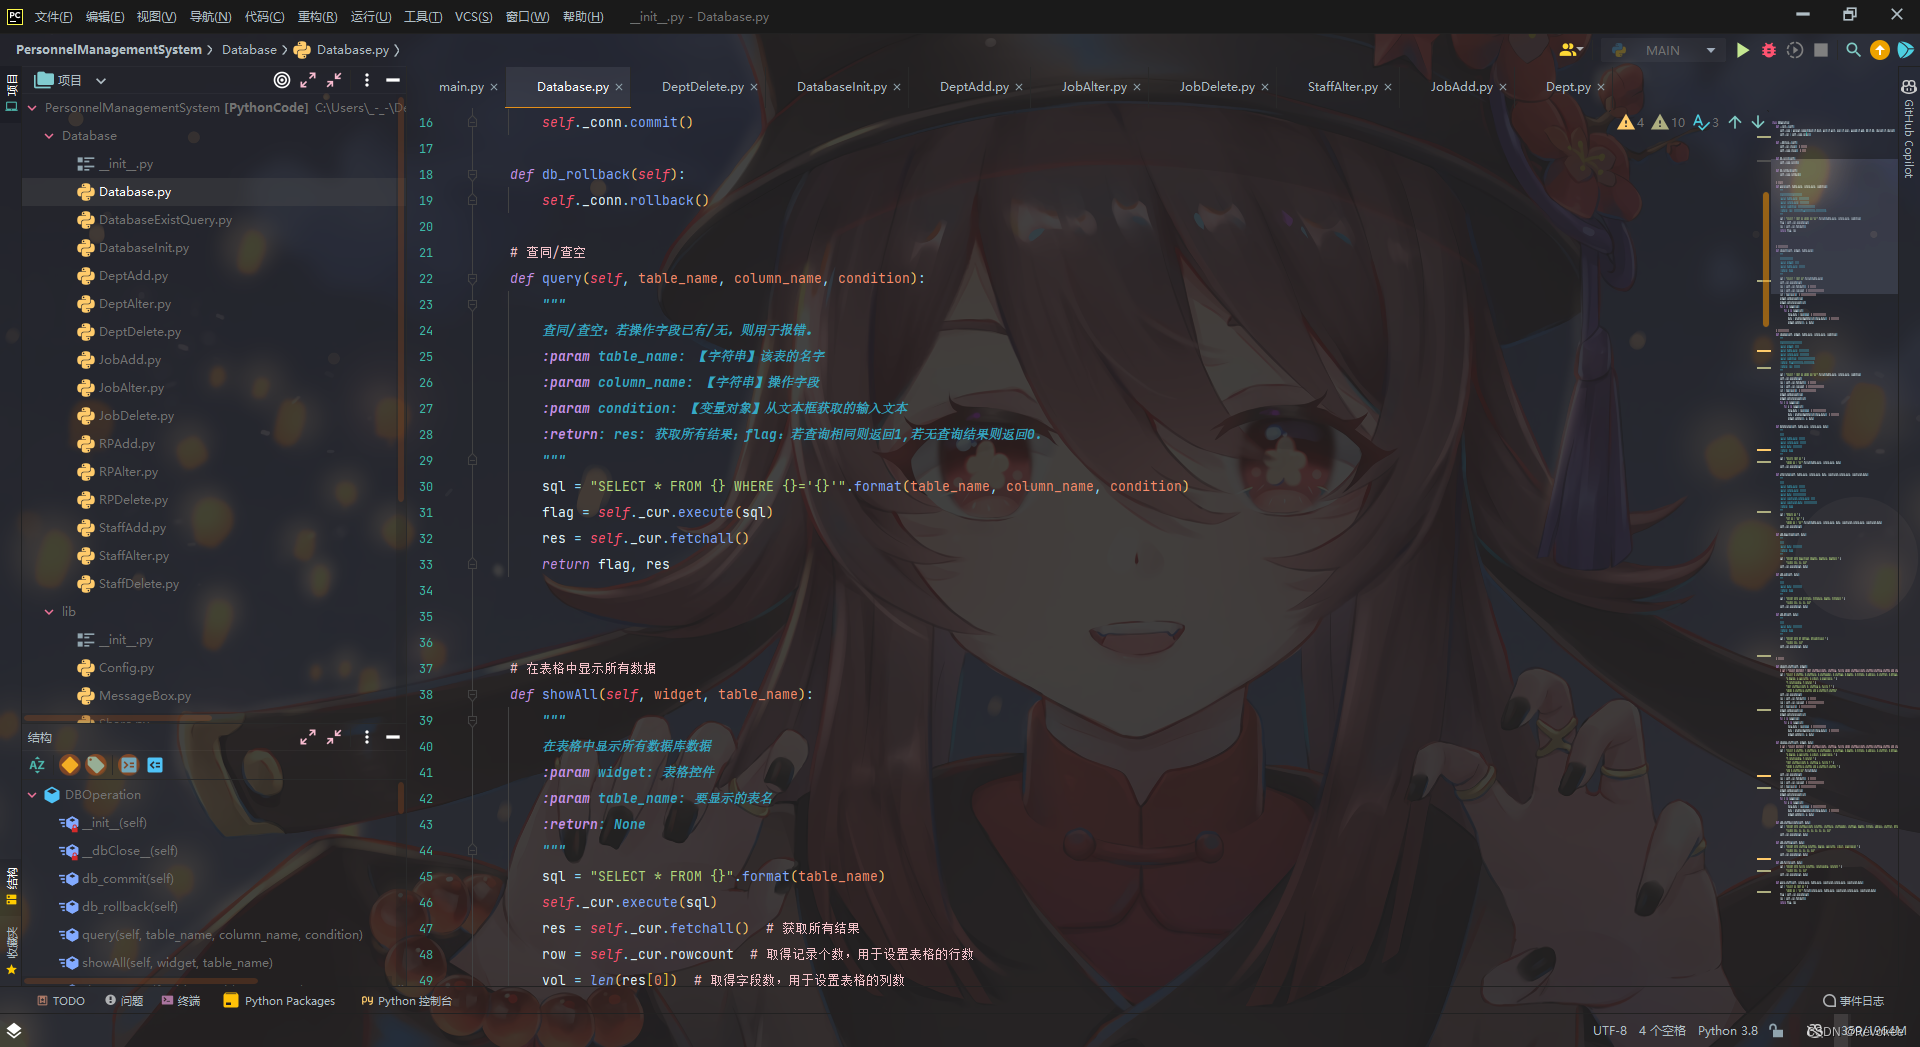Start debugging with the red bug icon

click(x=1768, y=50)
